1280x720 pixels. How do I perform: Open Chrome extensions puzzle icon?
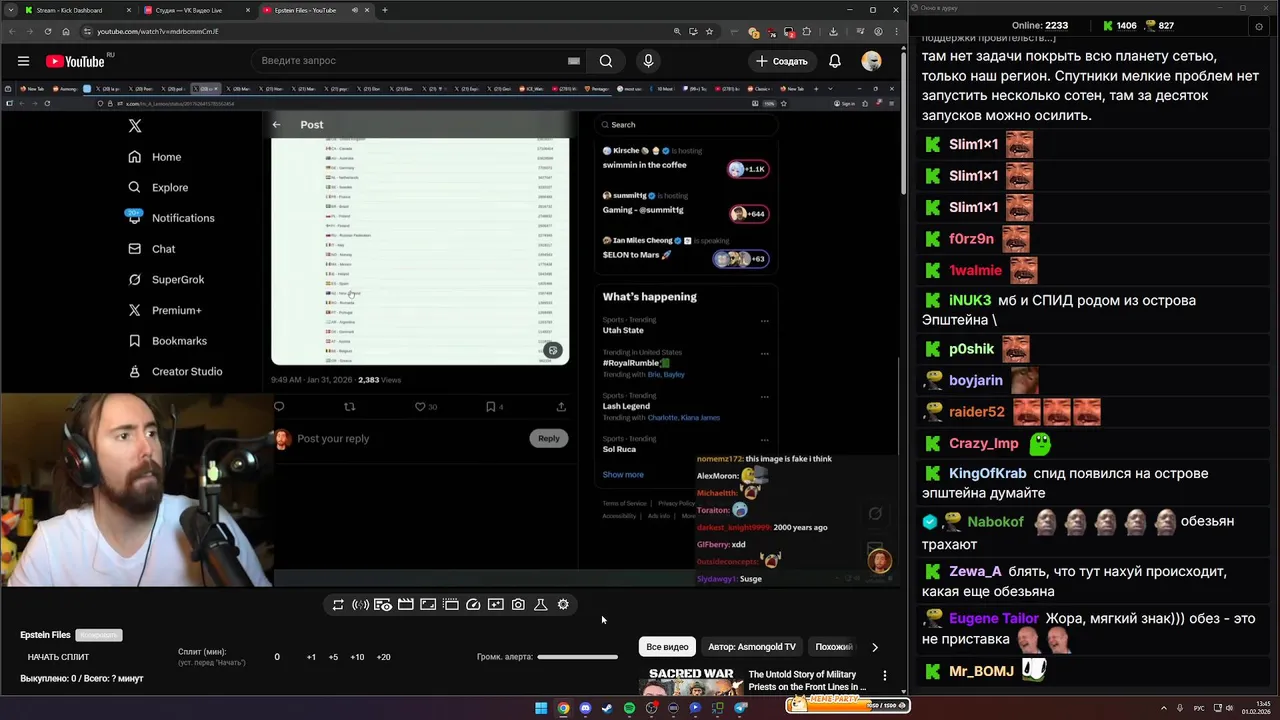pos(808,31)
